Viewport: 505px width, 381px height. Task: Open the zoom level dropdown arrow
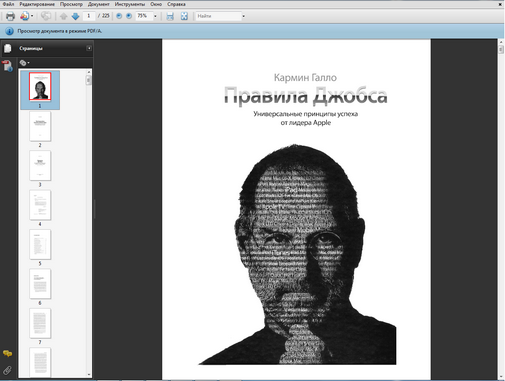coord(155,16)
